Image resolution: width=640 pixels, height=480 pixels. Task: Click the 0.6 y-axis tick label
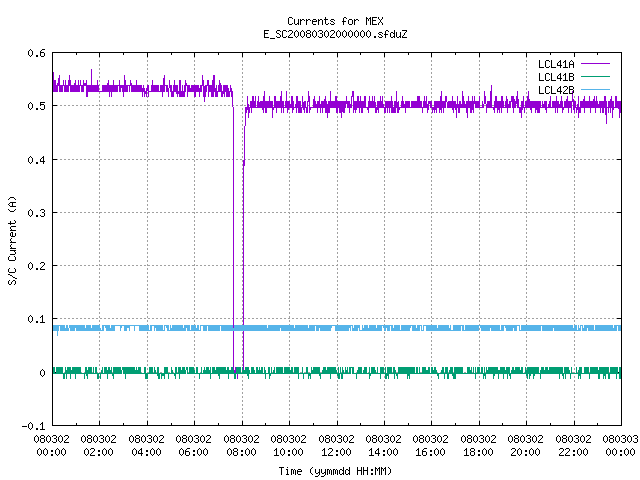(x=36, y=53)
